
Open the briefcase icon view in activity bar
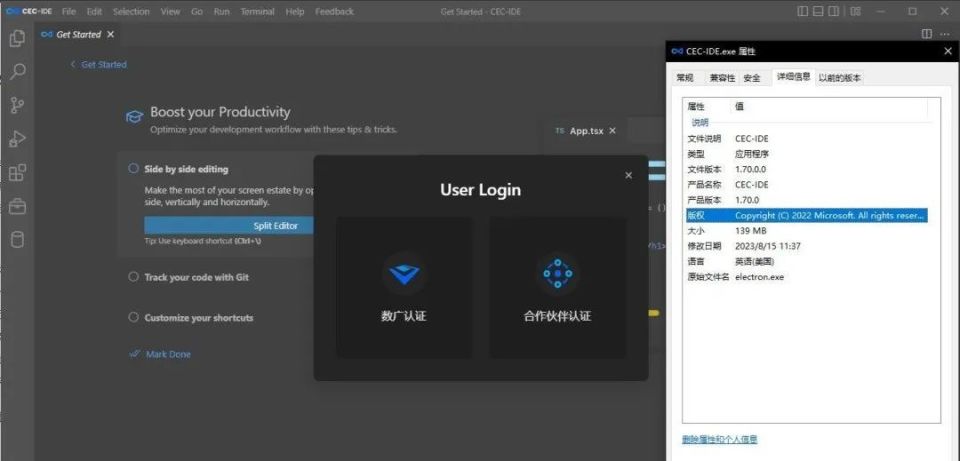17,206
